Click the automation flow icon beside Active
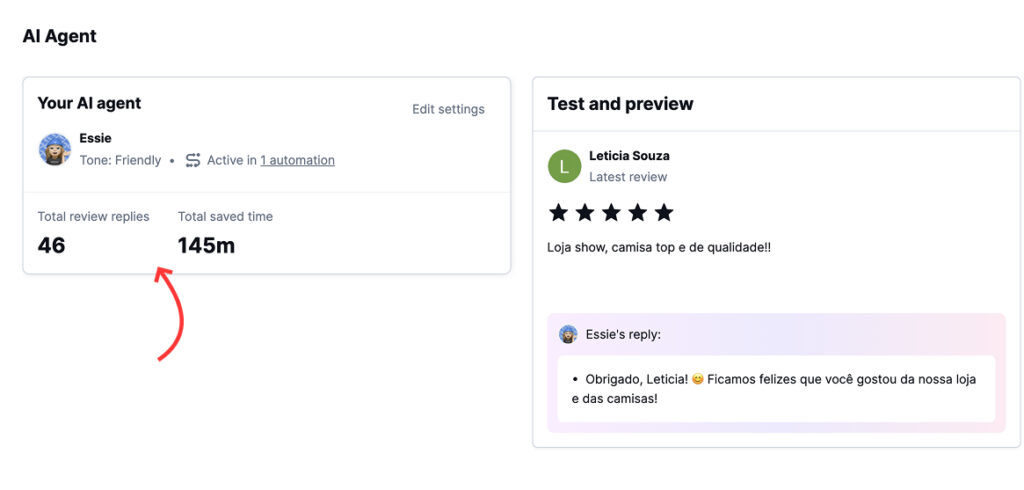Screen dimensions: 1024x490 pyautogui.click(x=193, y=160)
